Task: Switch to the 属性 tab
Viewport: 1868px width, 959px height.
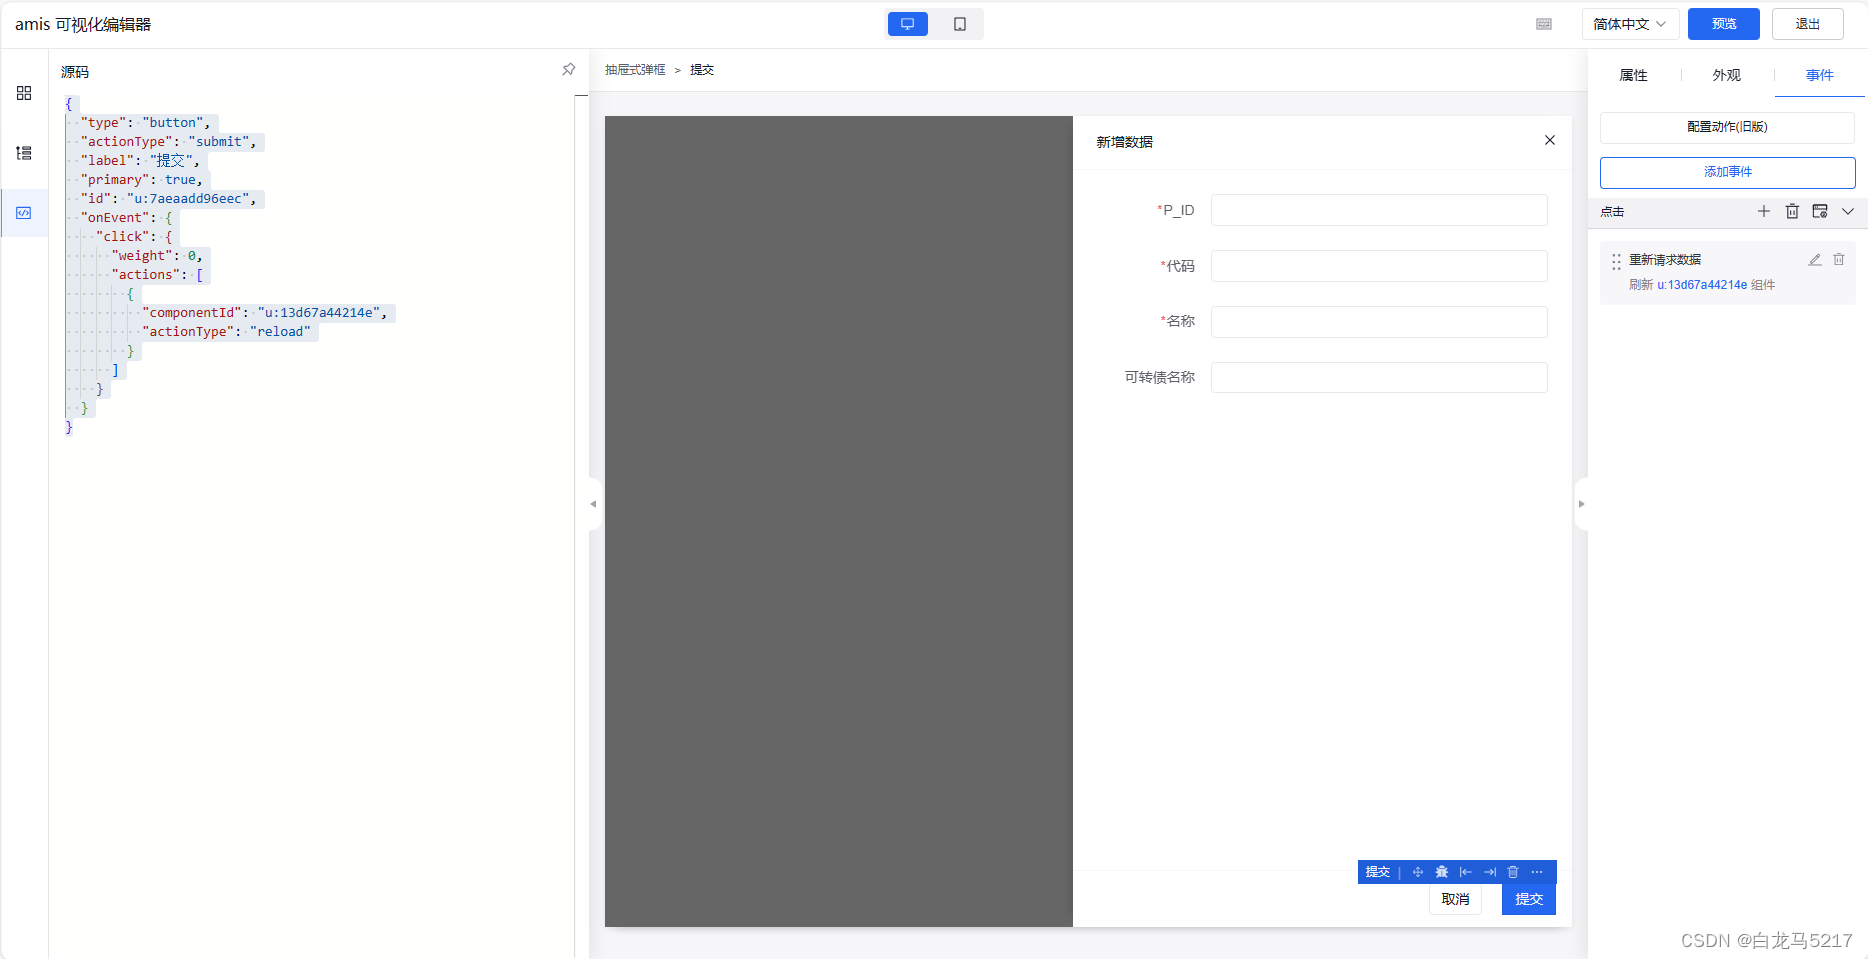Action: point(1633,75)
